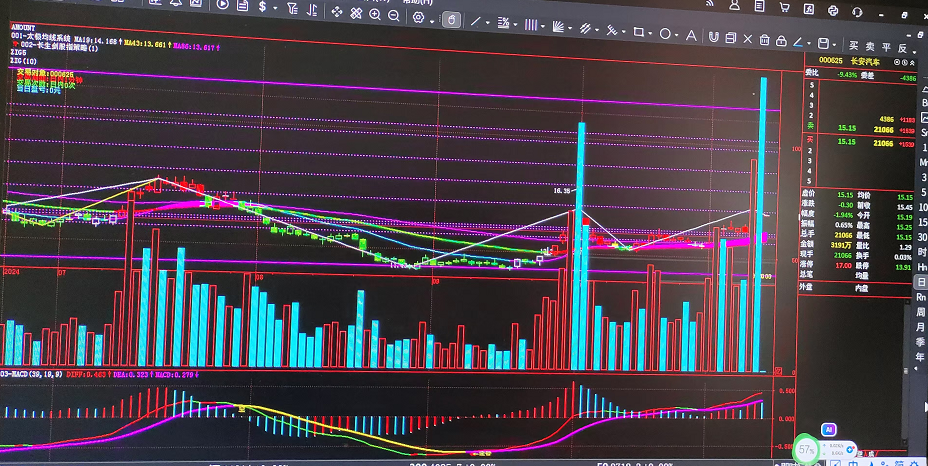
Task: Select the vertical cycle lines tool
Action: (x=530, y=25)
